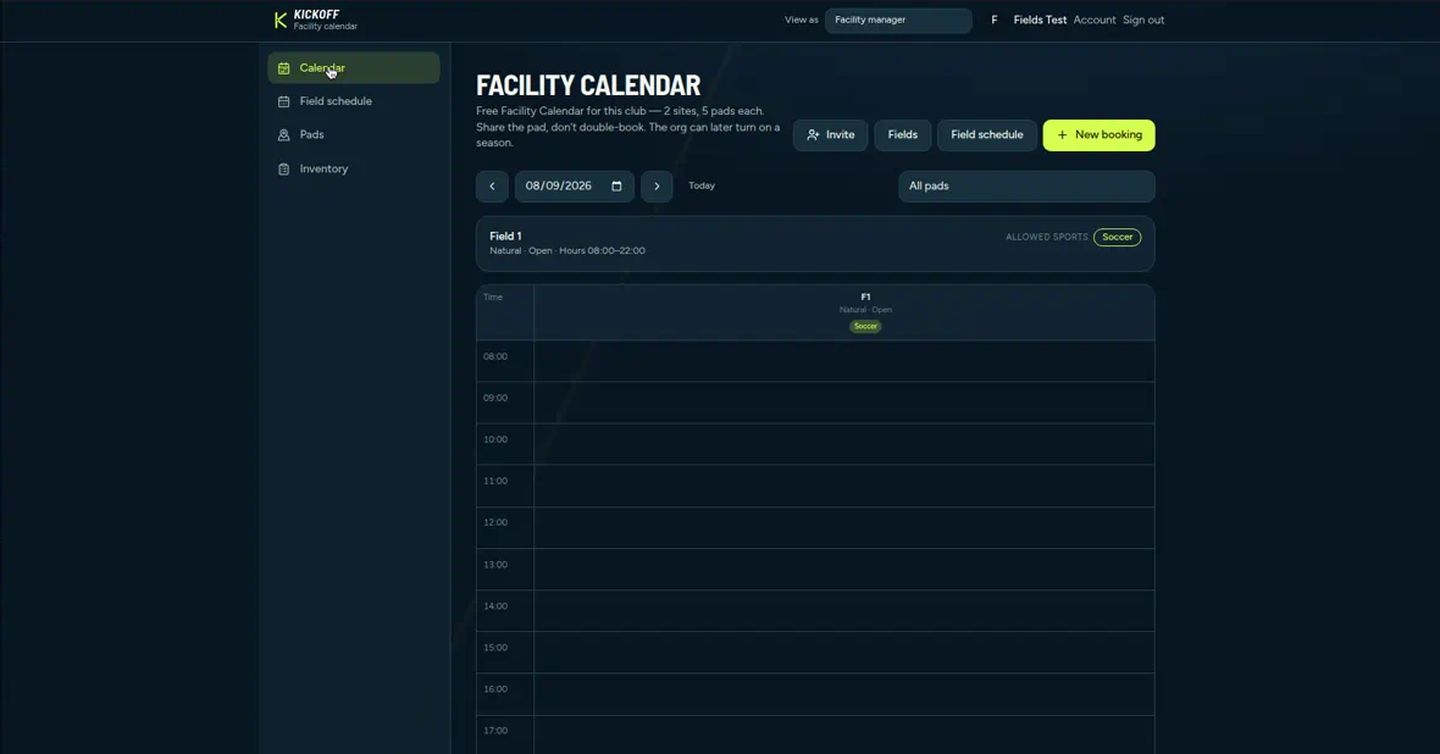Click the 12:00 time slot row
The height and width of the screenshot is (754, 1440).
click(815, 528)
